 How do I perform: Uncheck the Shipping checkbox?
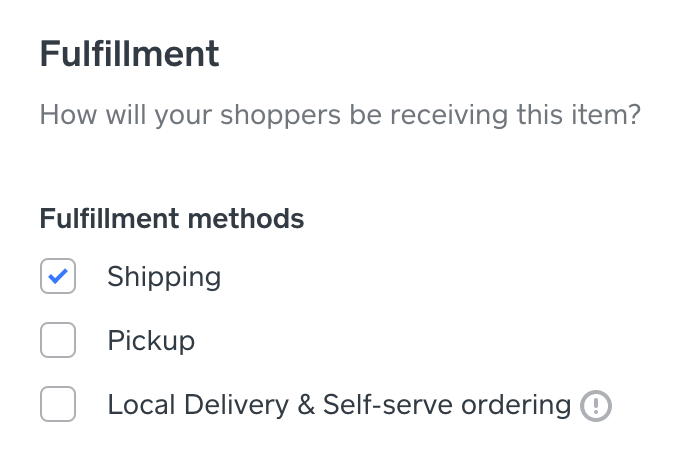58,277
